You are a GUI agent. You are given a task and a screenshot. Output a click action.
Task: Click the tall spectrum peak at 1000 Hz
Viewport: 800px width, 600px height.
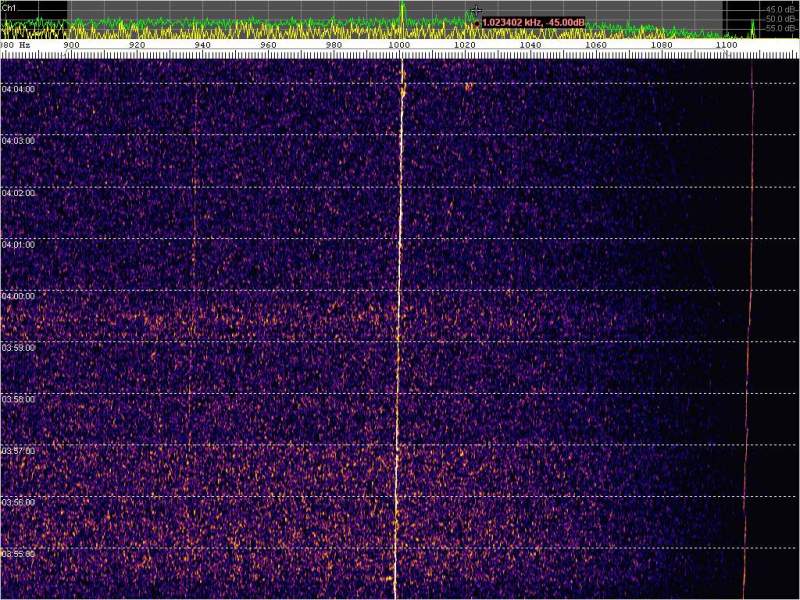402,12
